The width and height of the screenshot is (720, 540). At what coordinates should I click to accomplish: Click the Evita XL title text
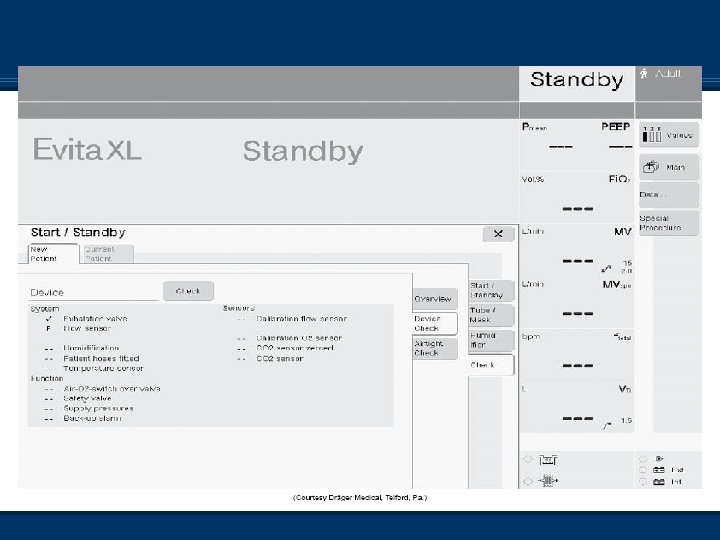click(x=87, y=149)
